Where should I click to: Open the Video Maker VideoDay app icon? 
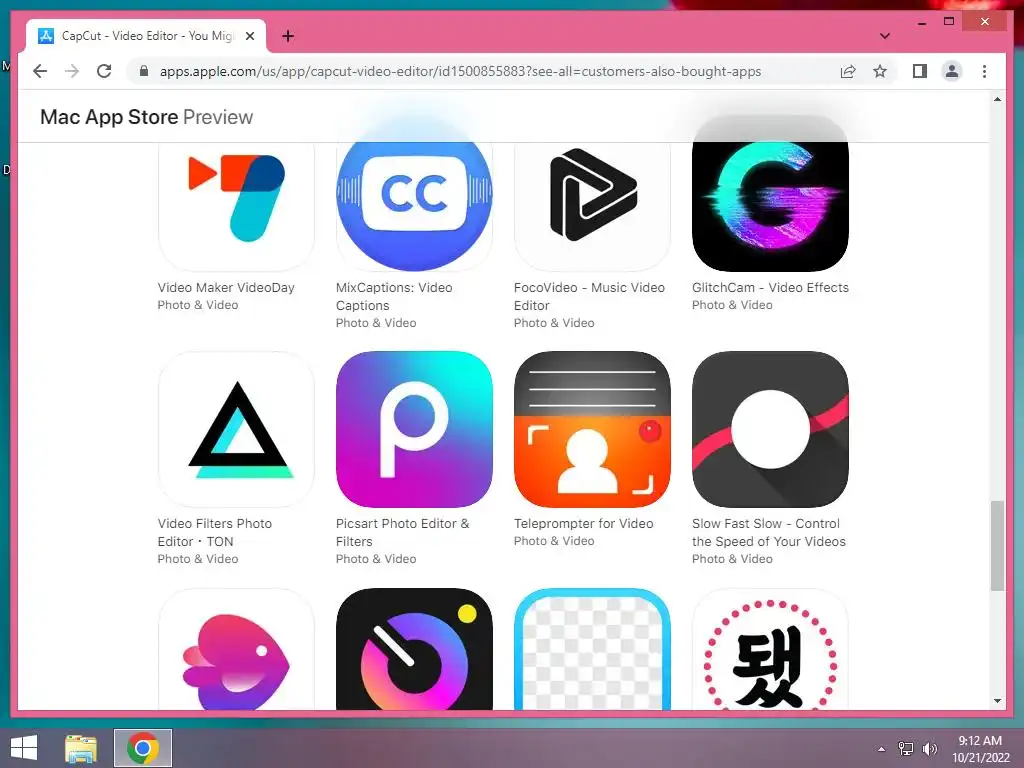click(x=236, y=206)
